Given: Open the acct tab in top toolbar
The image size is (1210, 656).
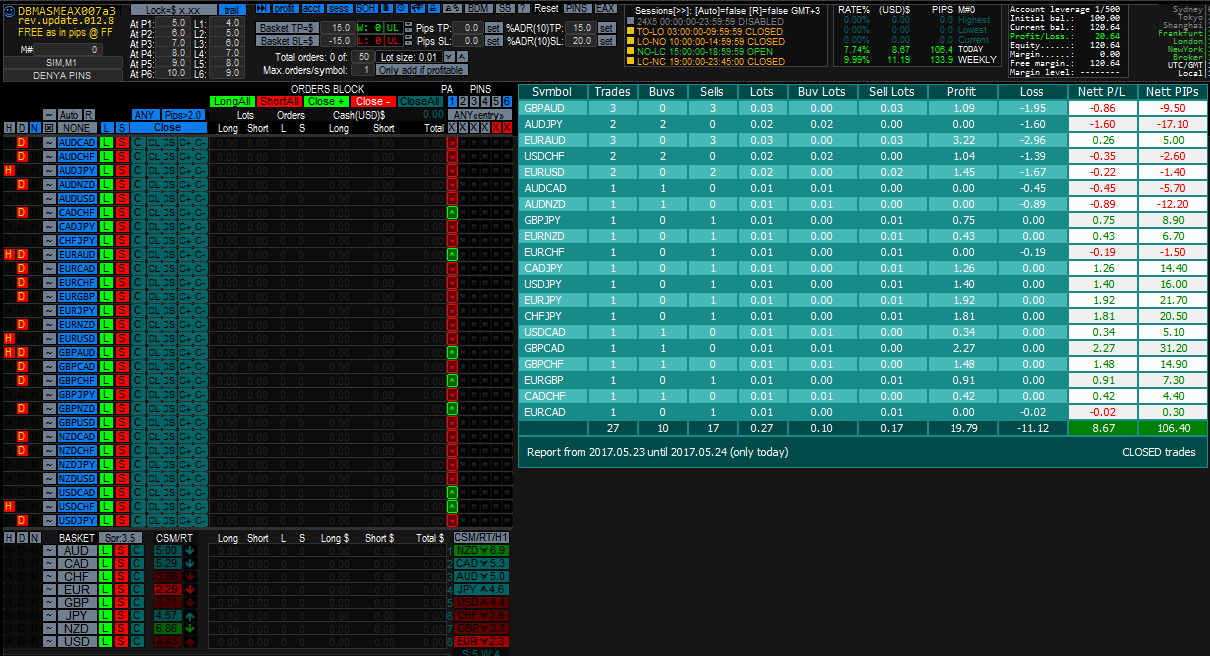Looking at the screenshot, I should tap(313, 8).
